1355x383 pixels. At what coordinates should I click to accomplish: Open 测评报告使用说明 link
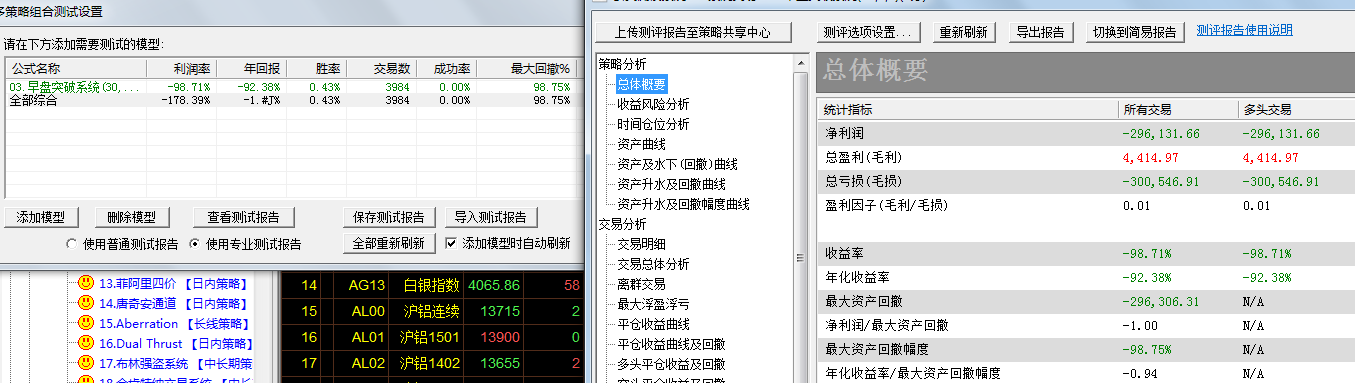1244,31
